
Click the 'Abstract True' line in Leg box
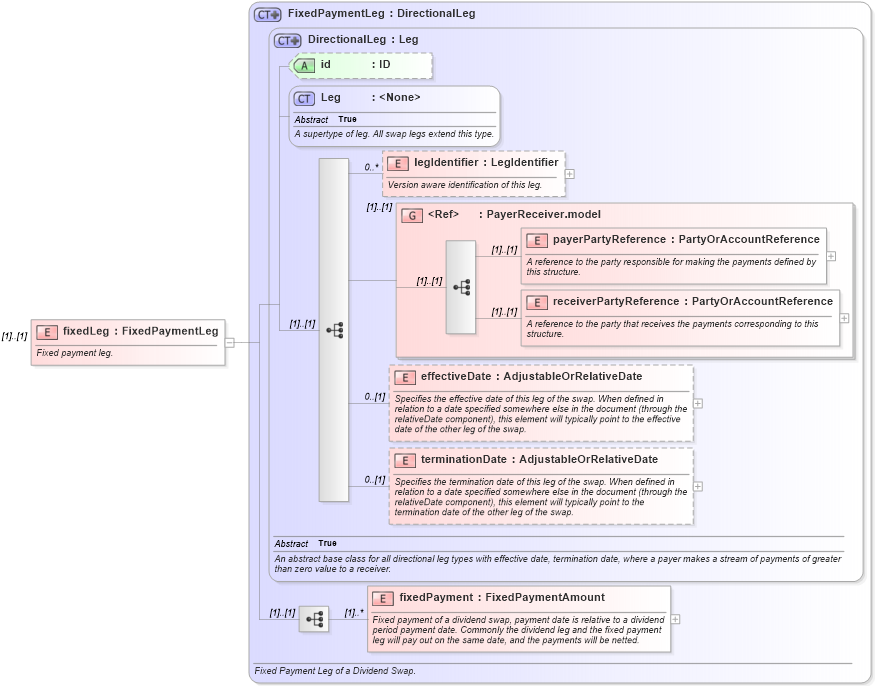325,119
